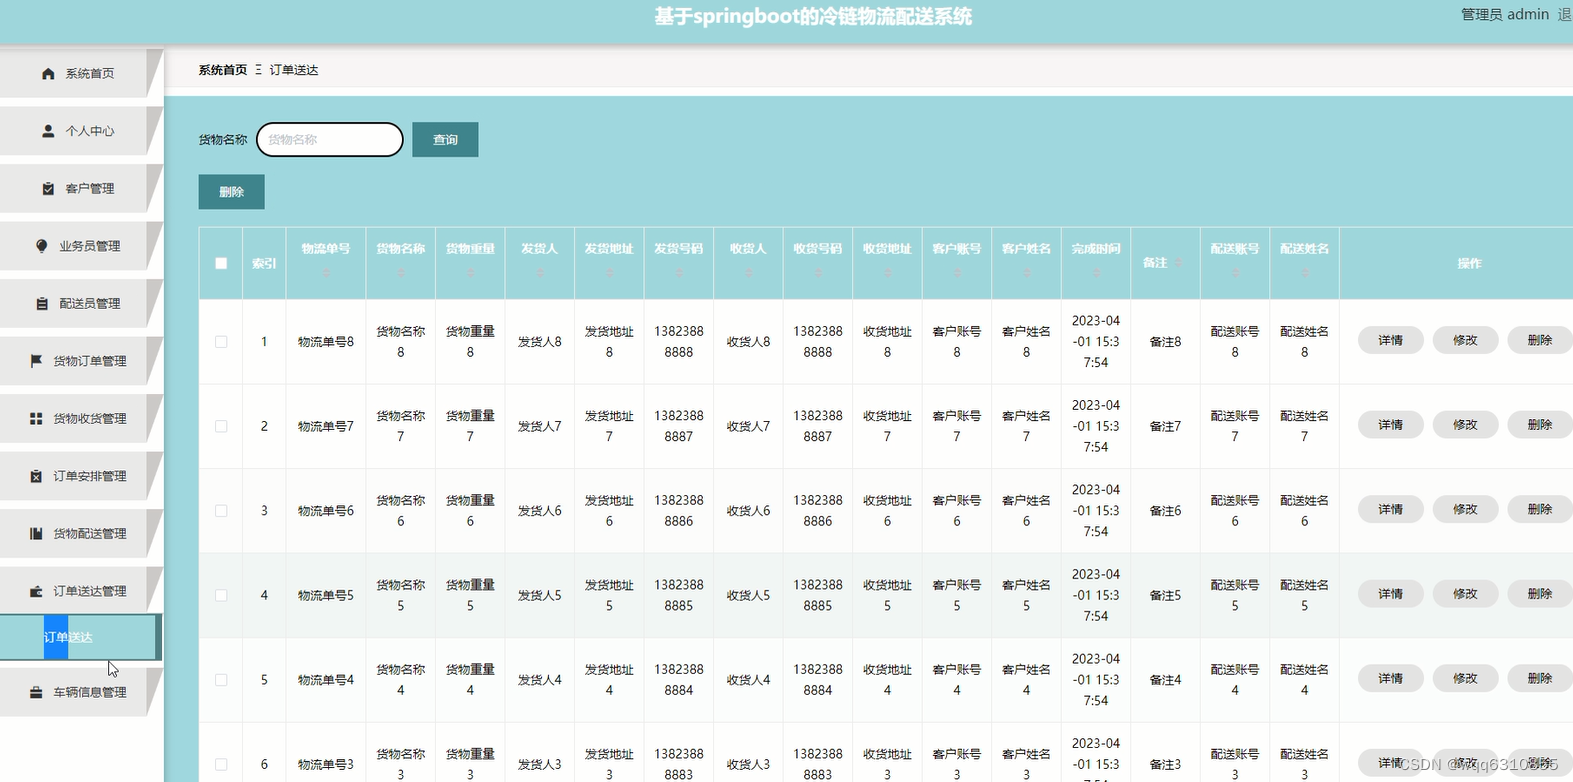Focus the 货物名称 search input field
Screen dimensions: 1573x782
click(x=330, y=140)
